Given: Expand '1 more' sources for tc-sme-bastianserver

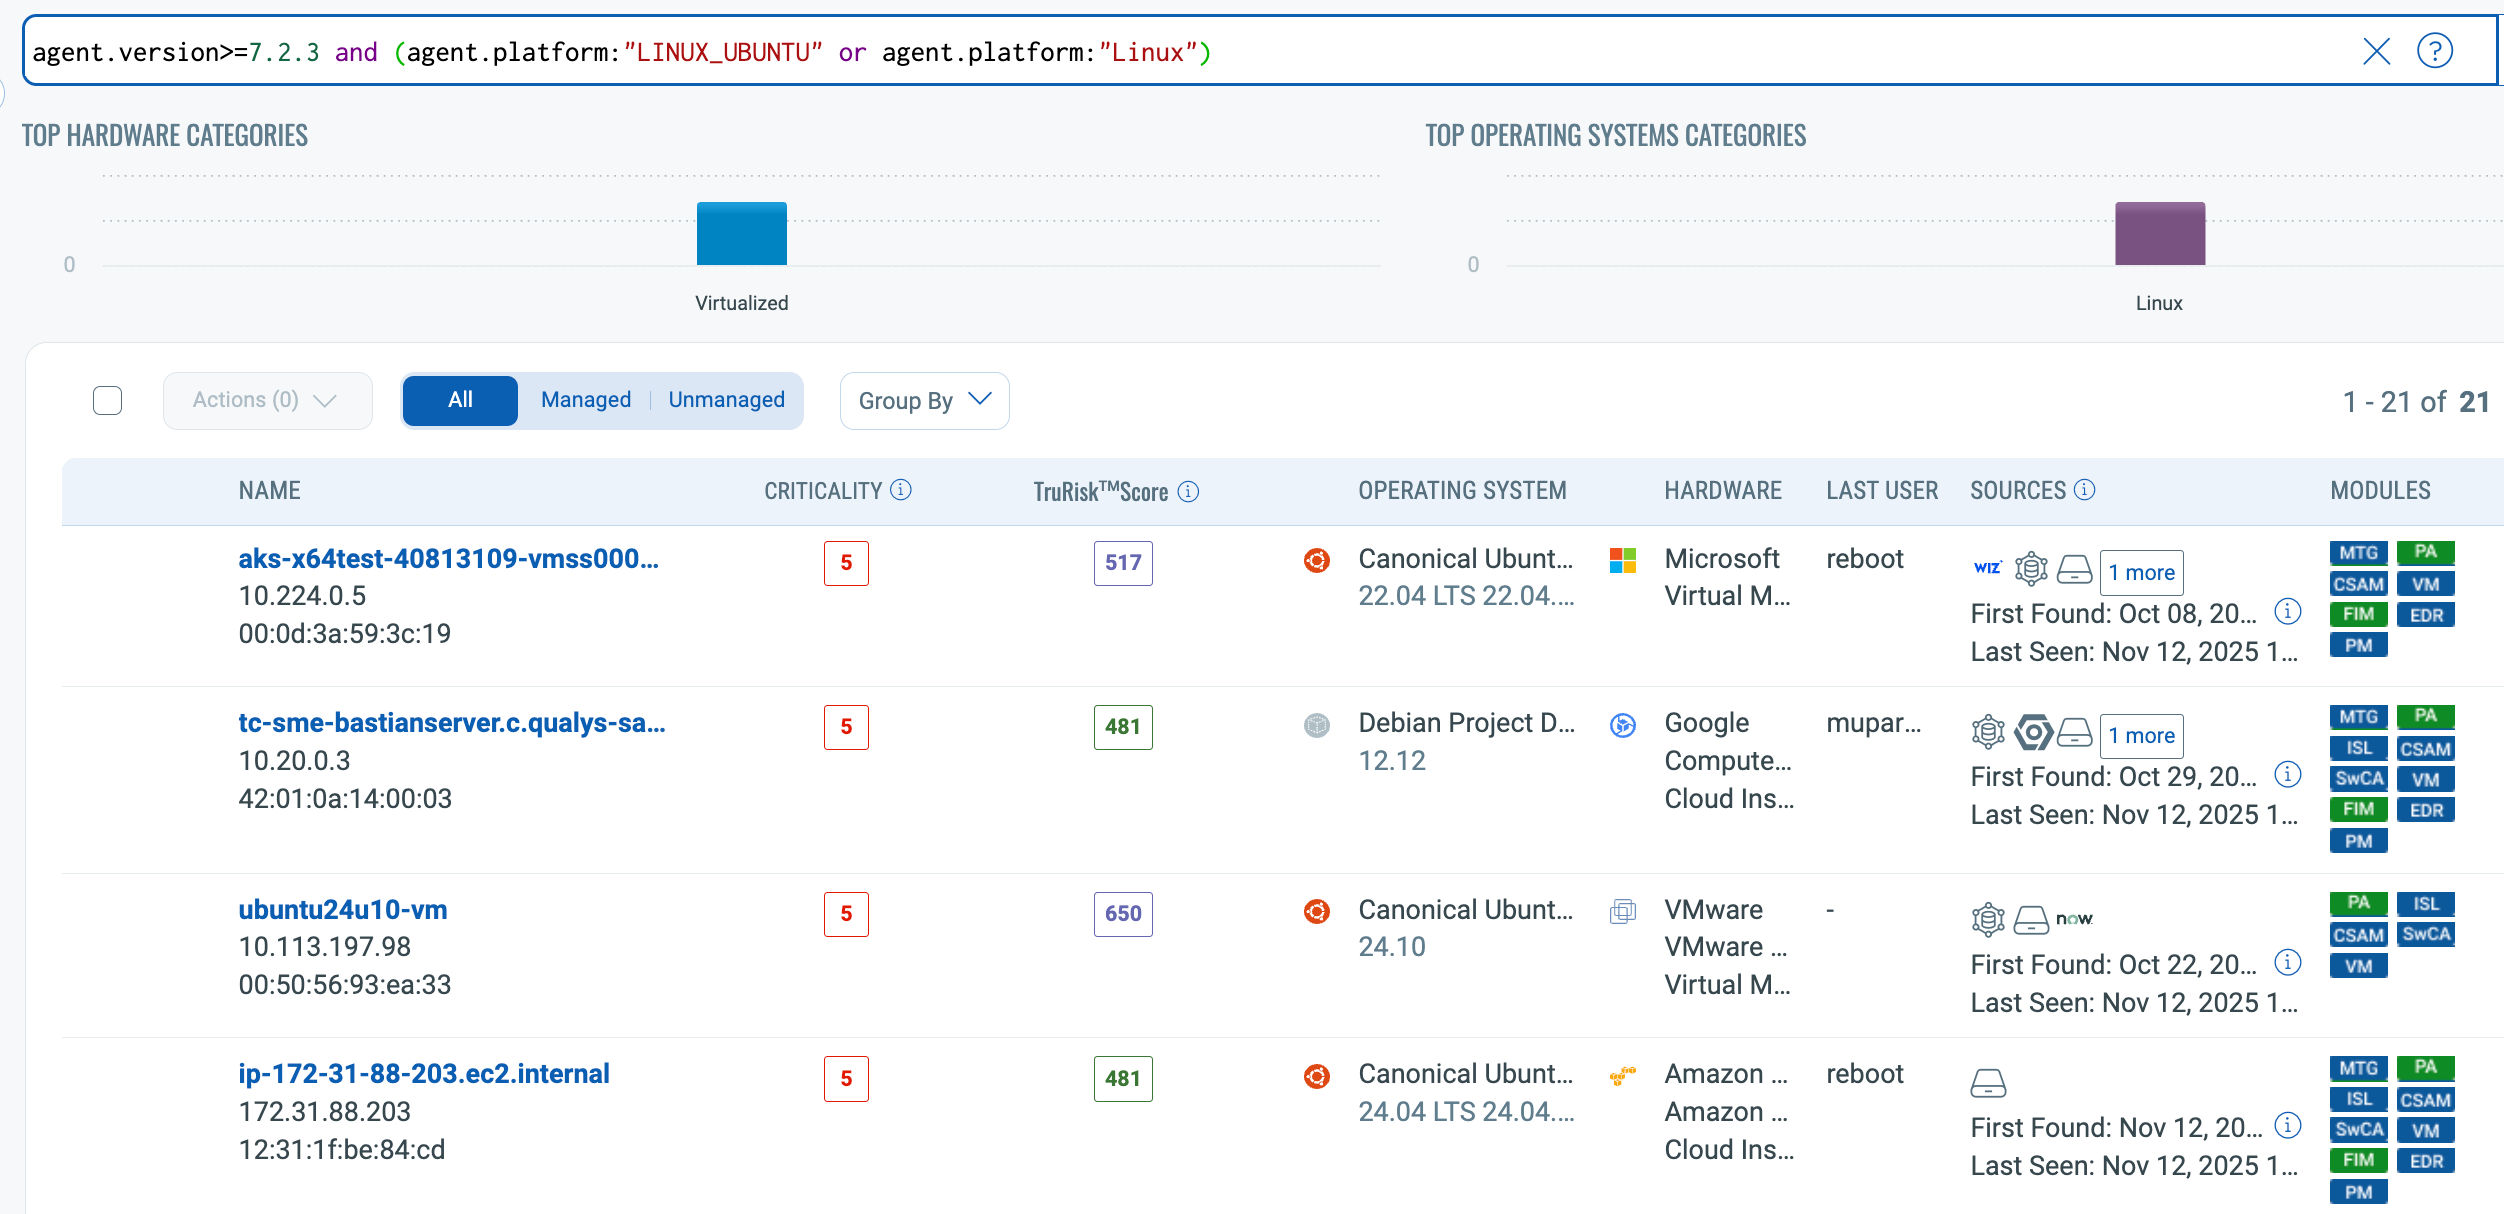Looking at the screenshot, I should pyautogui.click(x=2141, y=736).
